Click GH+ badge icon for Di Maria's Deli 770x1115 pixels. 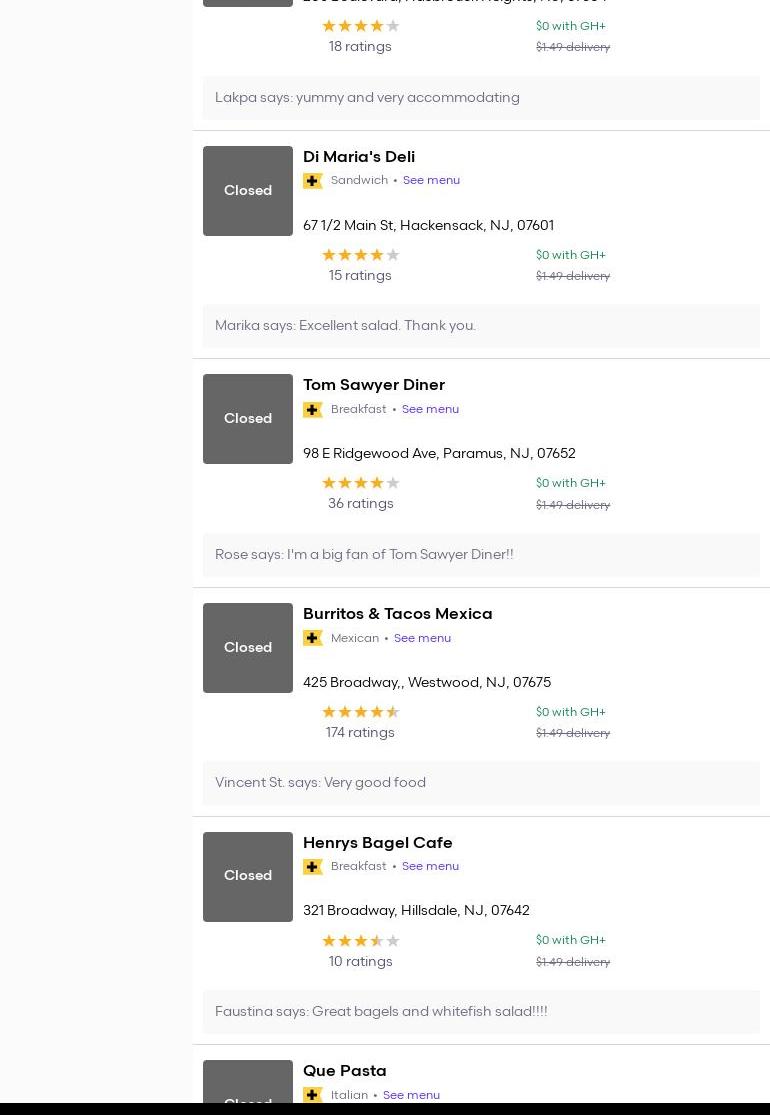313,181
